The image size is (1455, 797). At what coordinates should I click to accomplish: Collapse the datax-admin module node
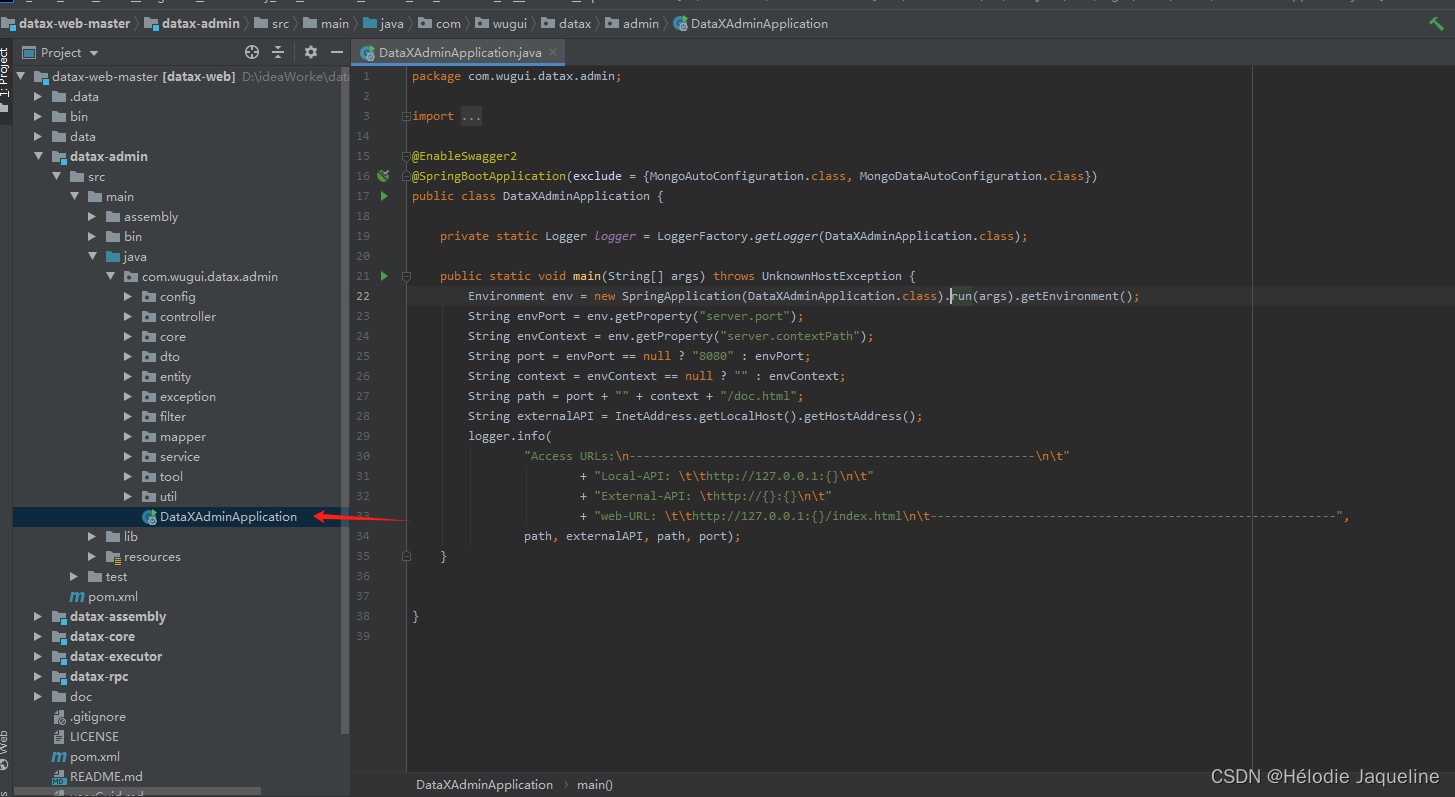[39, 157]
